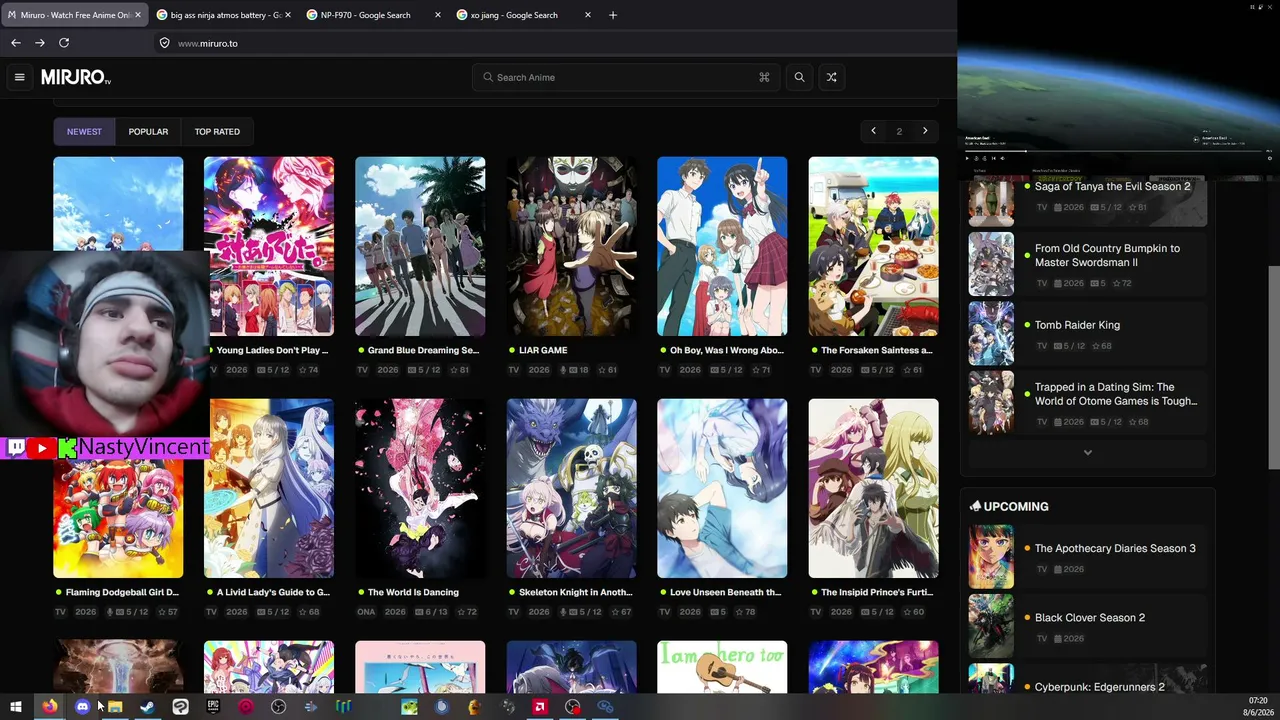Open A Livid Lady's Guide title link
1280x720 pixels.
point(273,592)
